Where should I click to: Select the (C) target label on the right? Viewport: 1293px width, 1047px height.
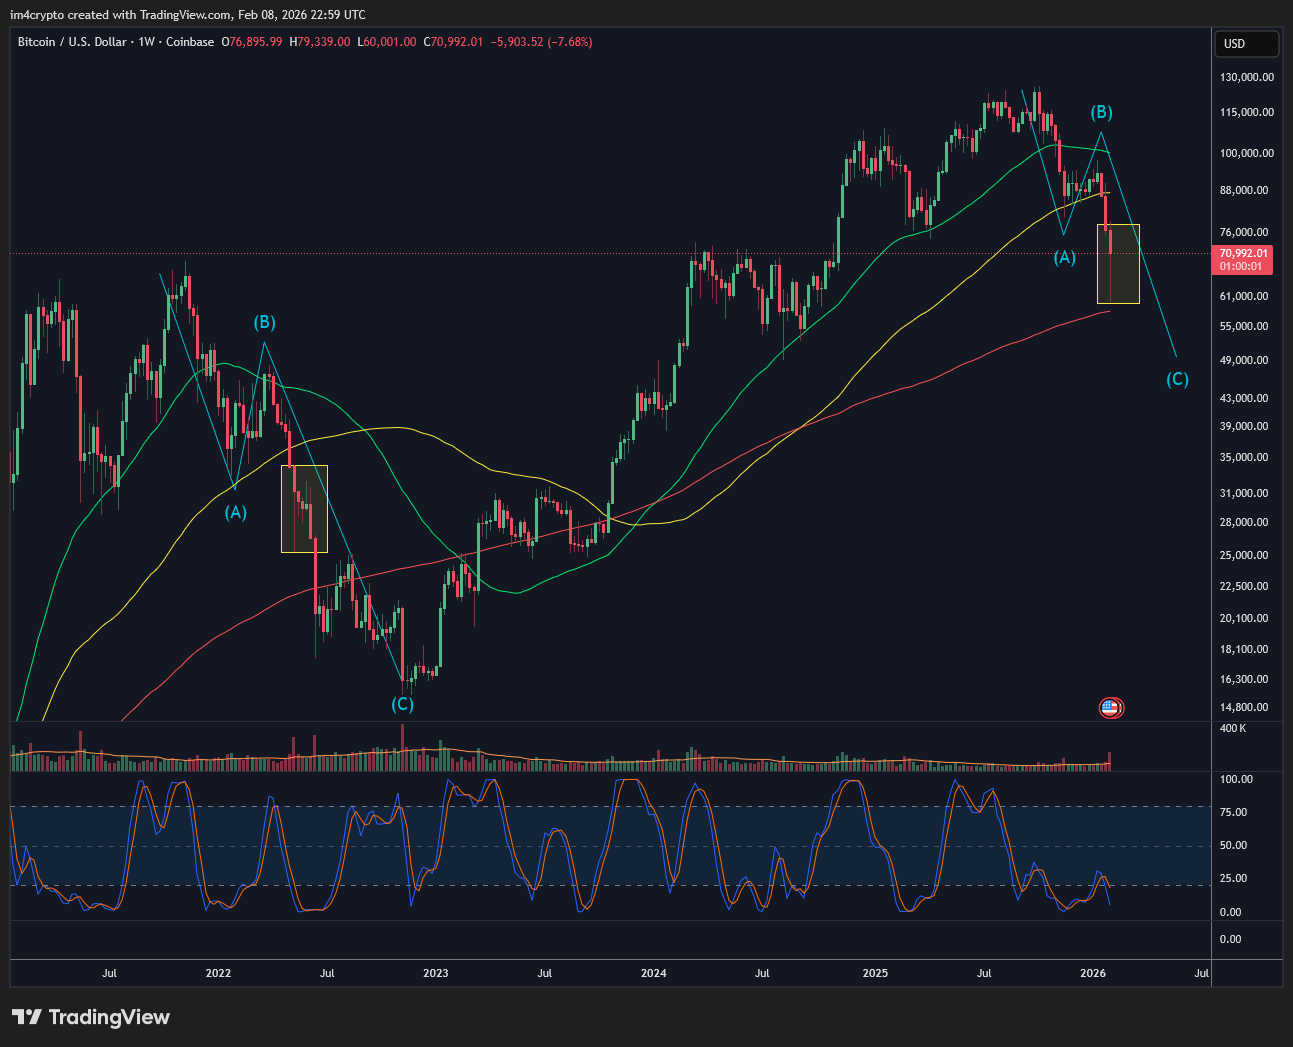tap(1177, 378)
